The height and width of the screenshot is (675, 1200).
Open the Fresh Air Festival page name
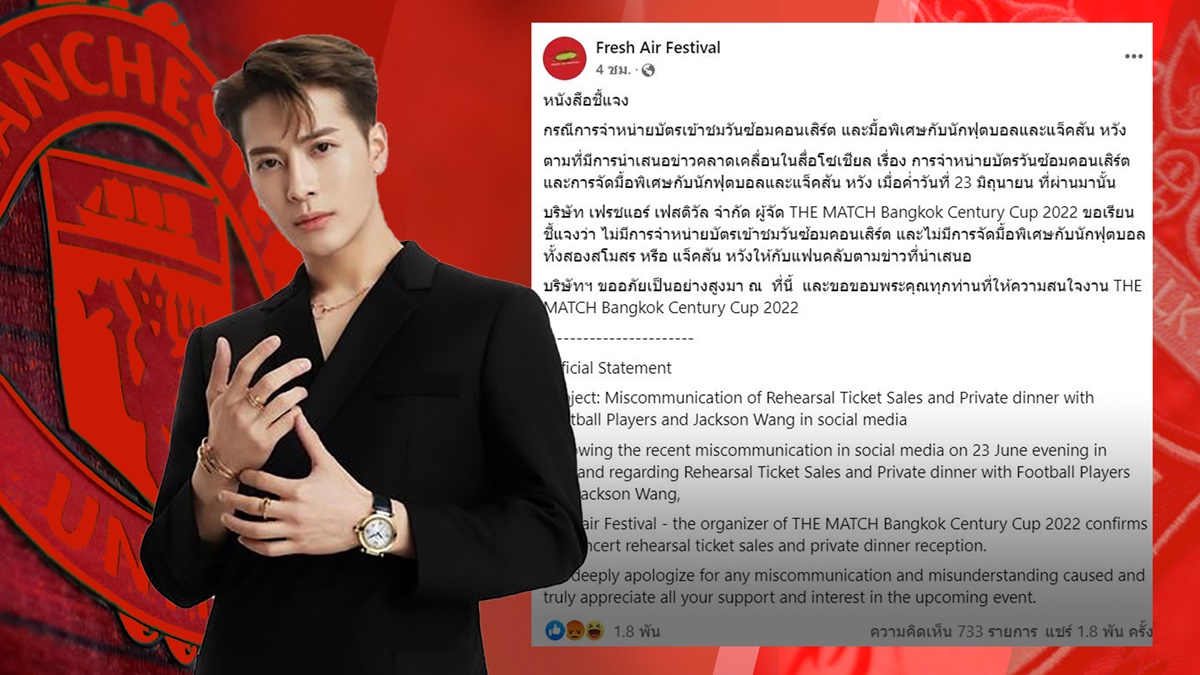pyautogui.click(x=657, y=47)
